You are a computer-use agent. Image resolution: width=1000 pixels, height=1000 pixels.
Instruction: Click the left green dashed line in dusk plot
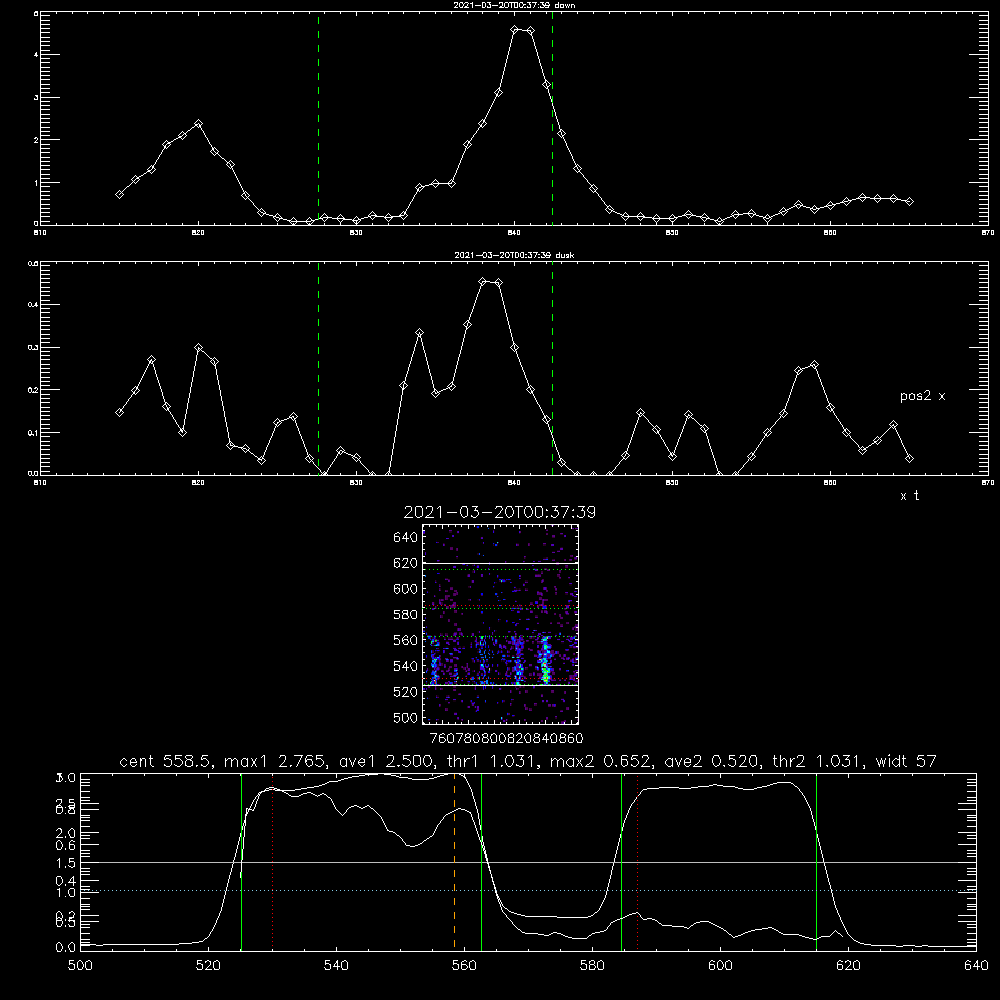(318, 368)
